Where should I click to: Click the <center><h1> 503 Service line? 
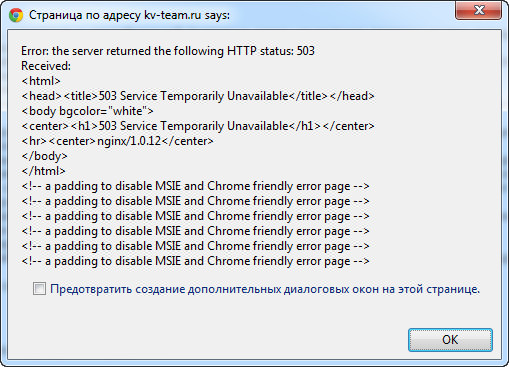(198, 126)
